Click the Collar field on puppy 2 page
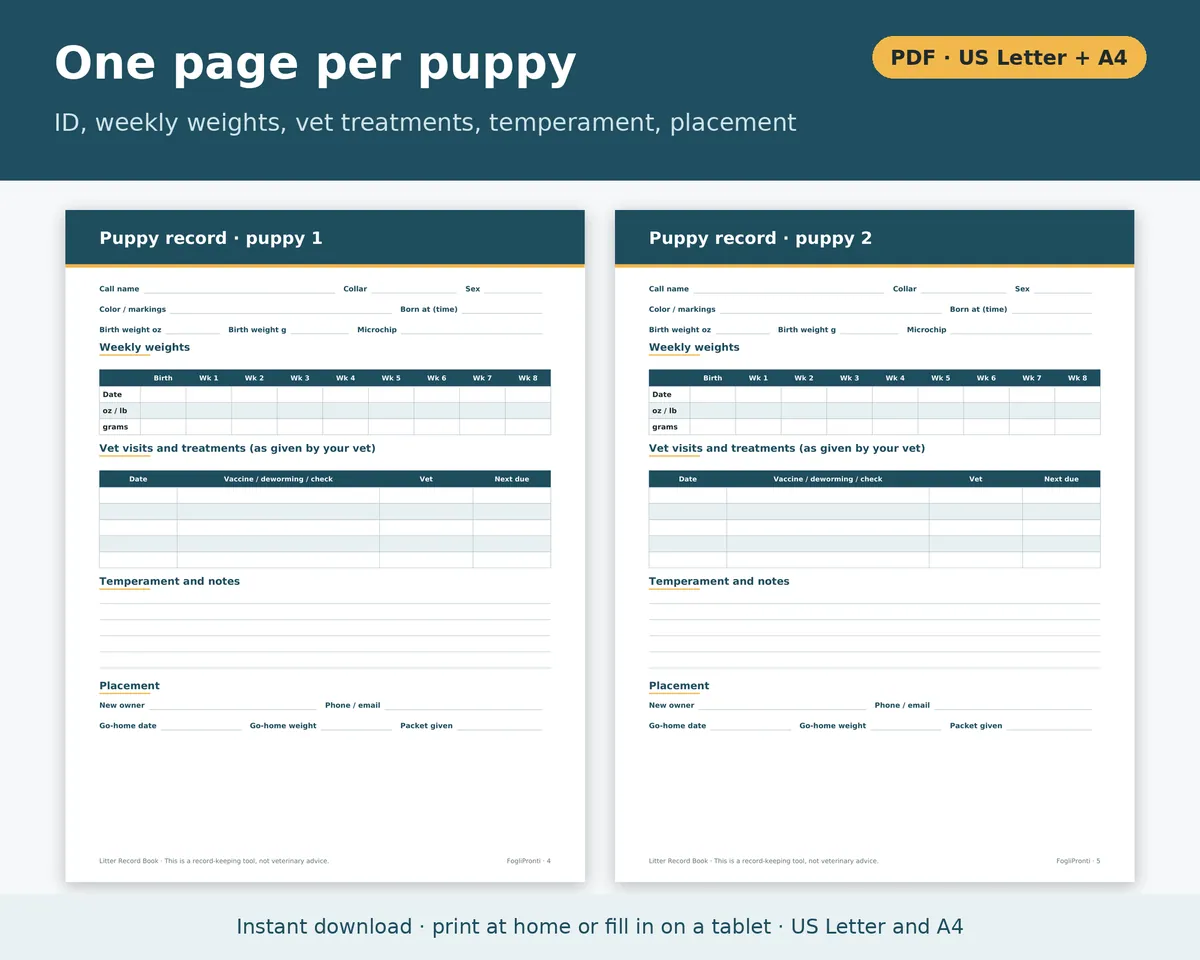The height and width of the screenshot is (960, 1200). click(964, 289)
